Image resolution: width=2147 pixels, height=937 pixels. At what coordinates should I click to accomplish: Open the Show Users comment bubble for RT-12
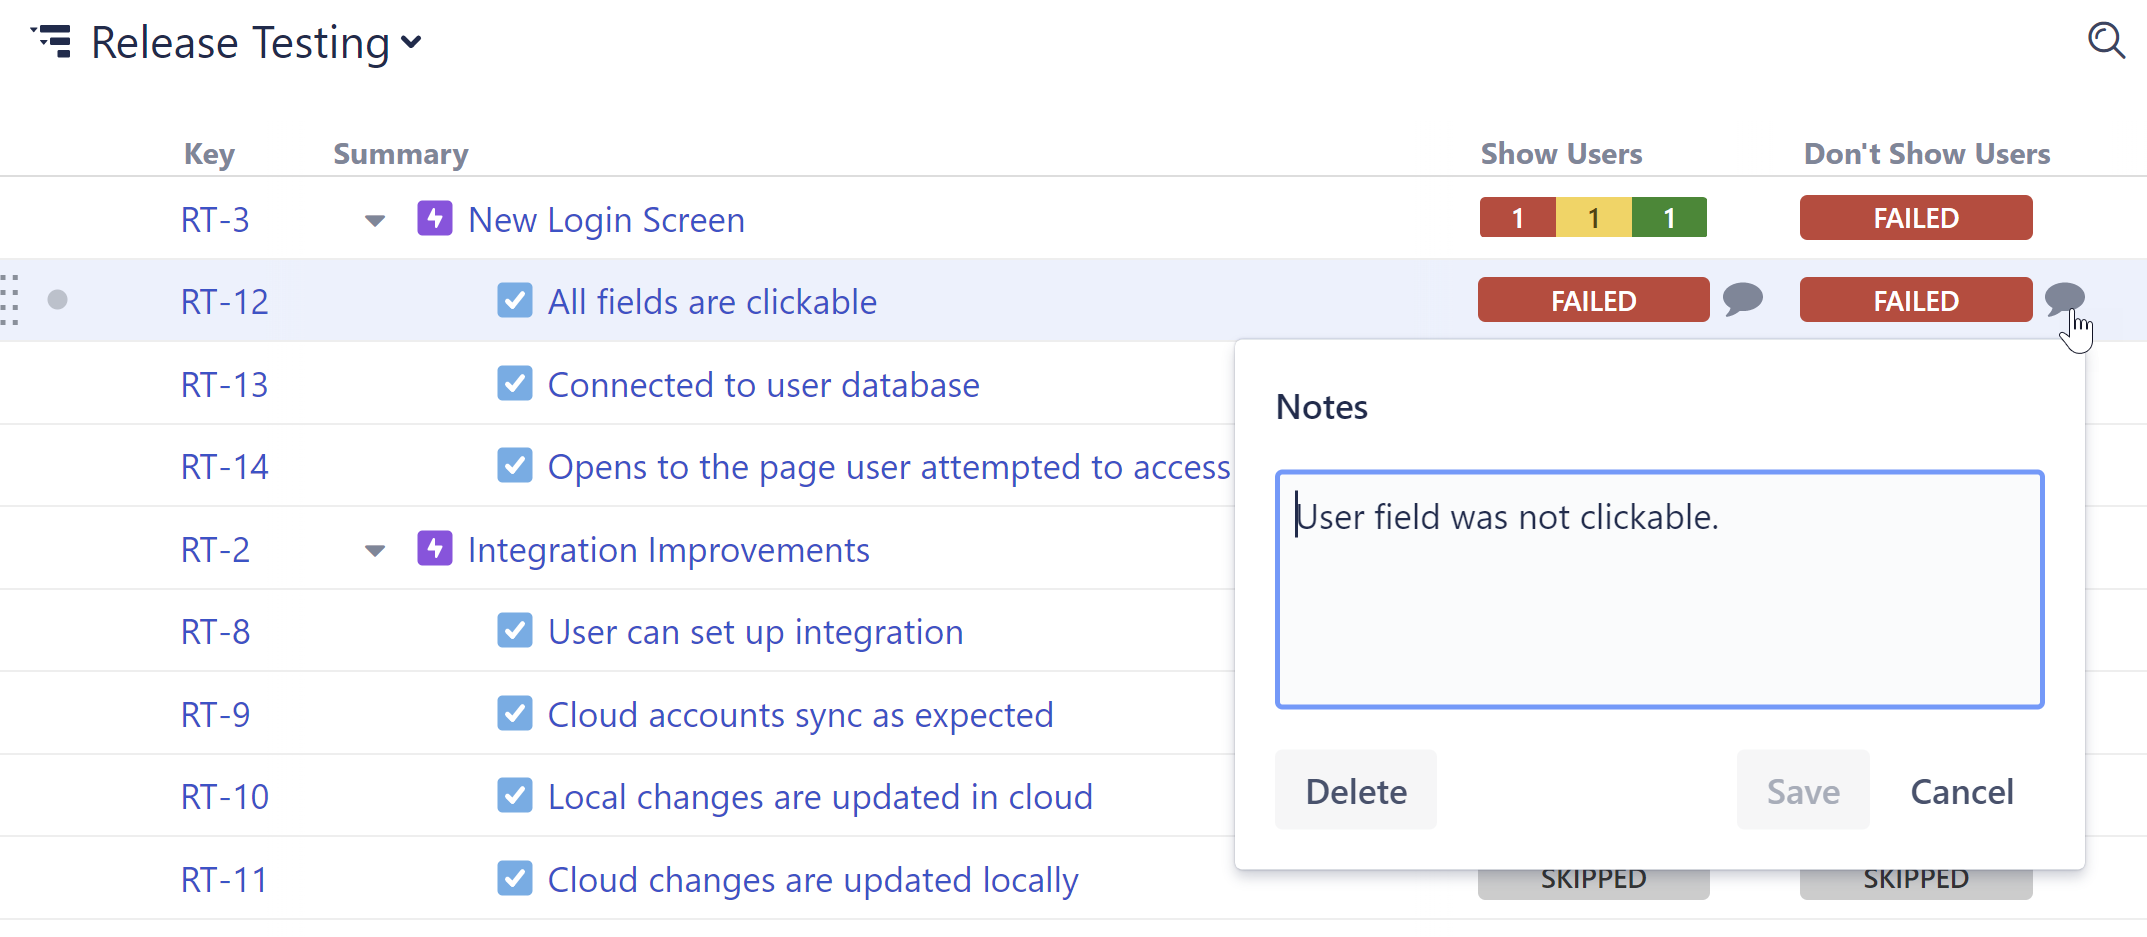coord(1742,299)
